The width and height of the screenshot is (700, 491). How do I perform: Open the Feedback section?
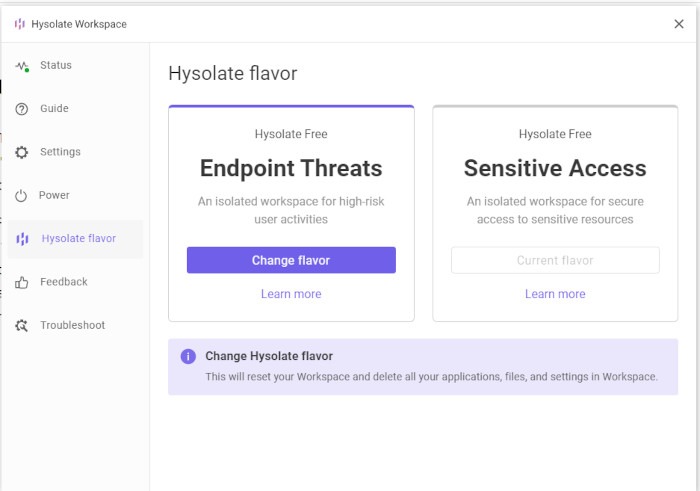click(x=64, y=282)
